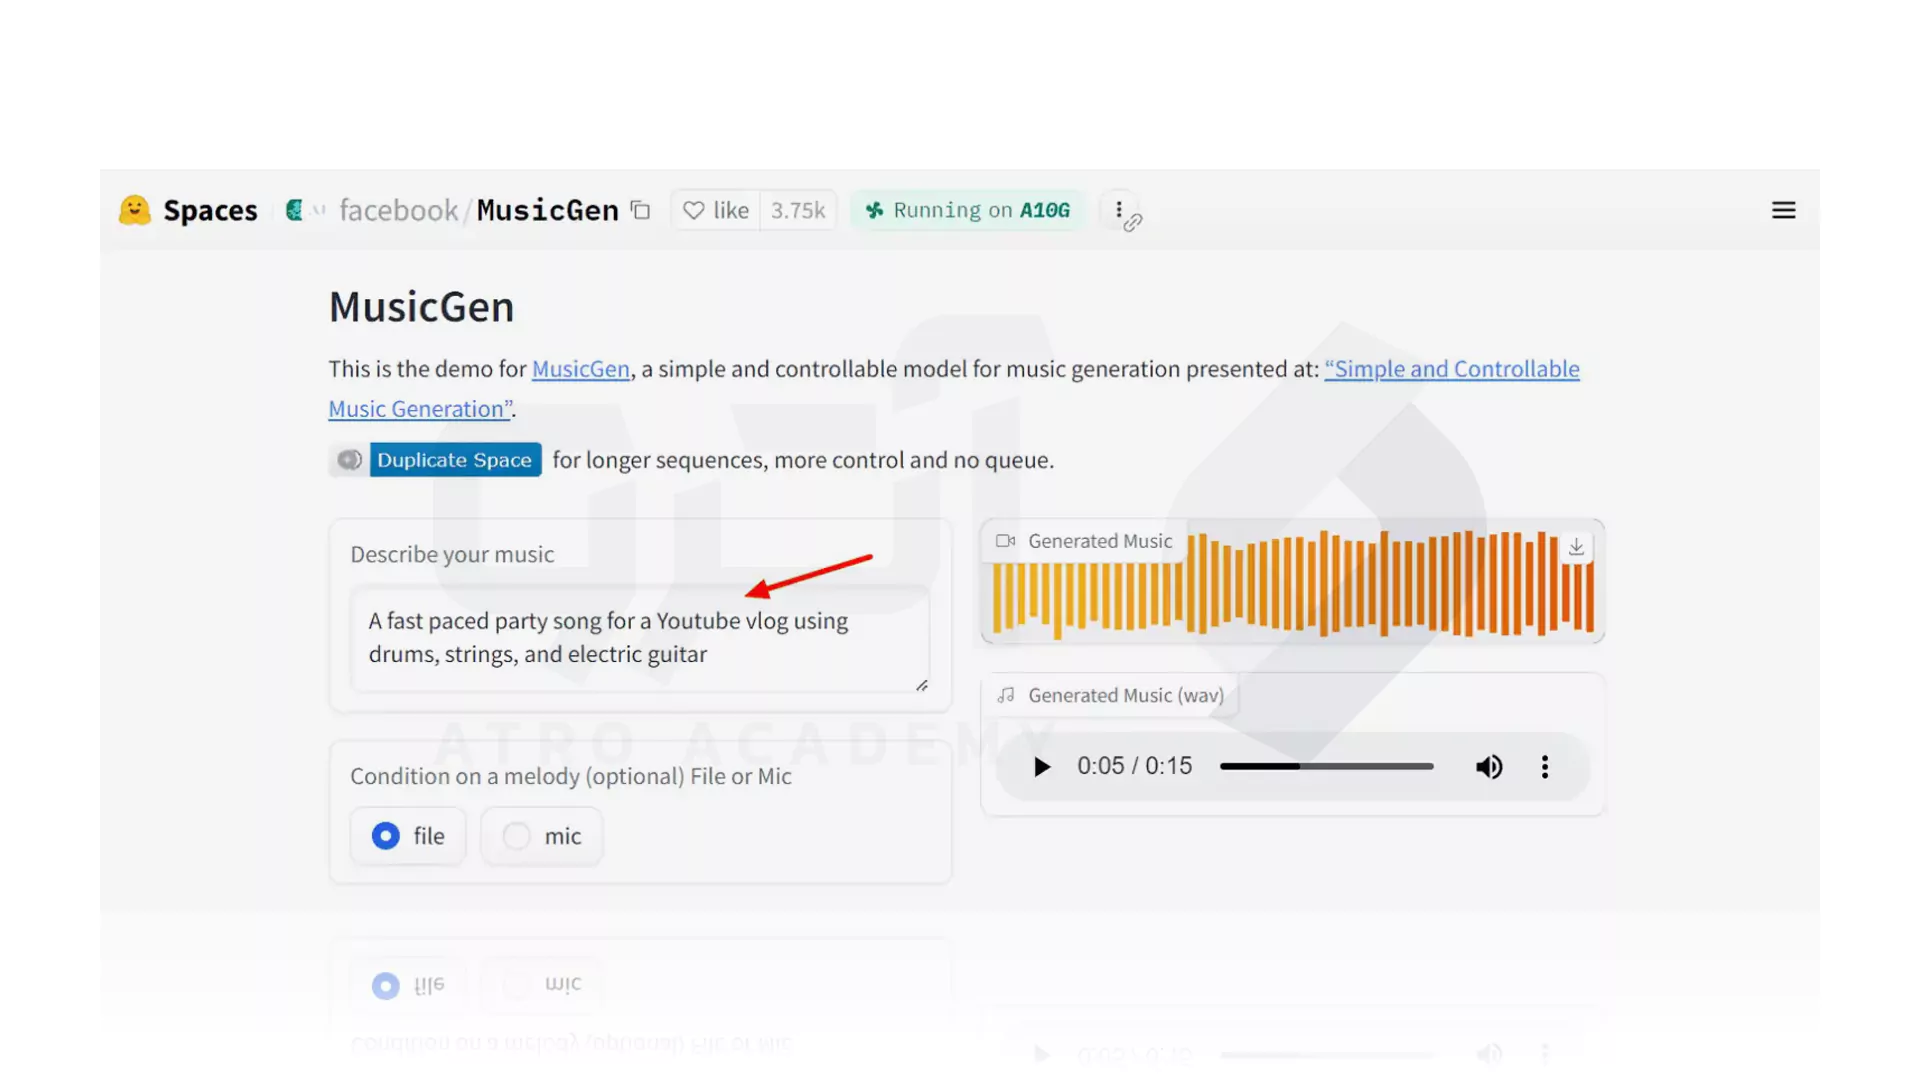Select the mic radio option
The height and width of the screenshot is (1080, 1920).
542,836
